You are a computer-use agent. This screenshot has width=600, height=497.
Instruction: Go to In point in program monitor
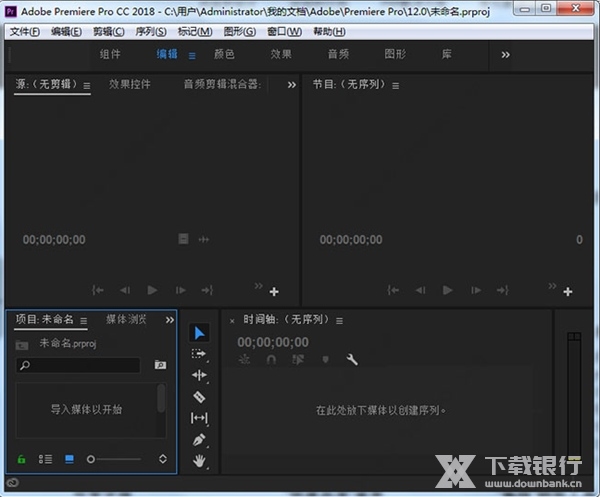pyautogui.click(x=393, y=290)
